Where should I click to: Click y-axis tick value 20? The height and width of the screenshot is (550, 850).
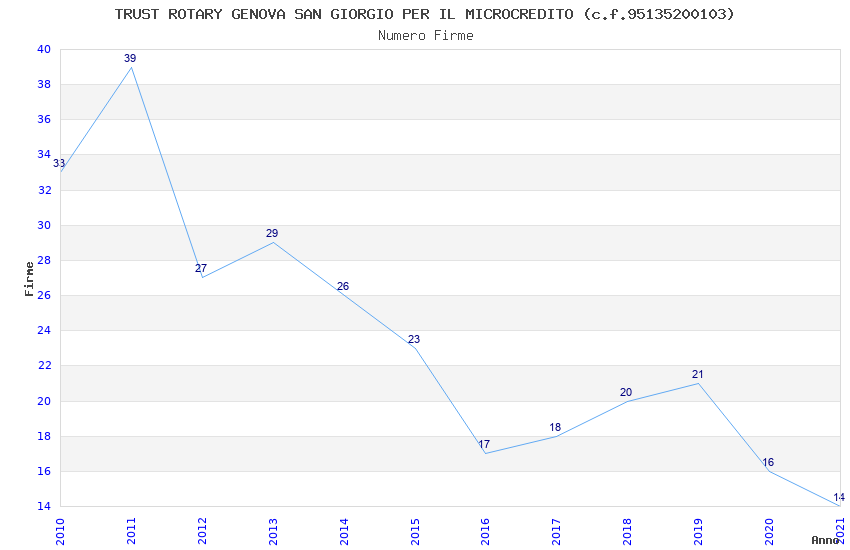point(44,401)
